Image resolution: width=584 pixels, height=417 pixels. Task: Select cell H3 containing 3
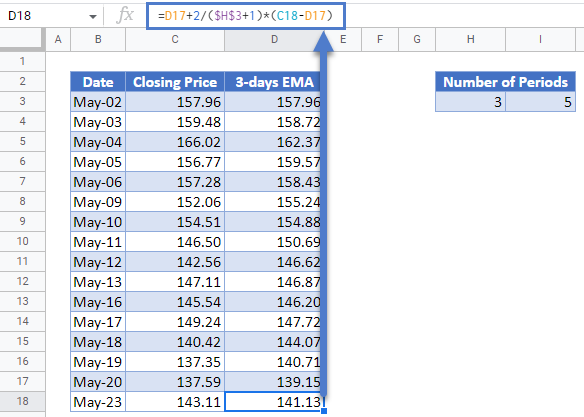tap(470, 102)
